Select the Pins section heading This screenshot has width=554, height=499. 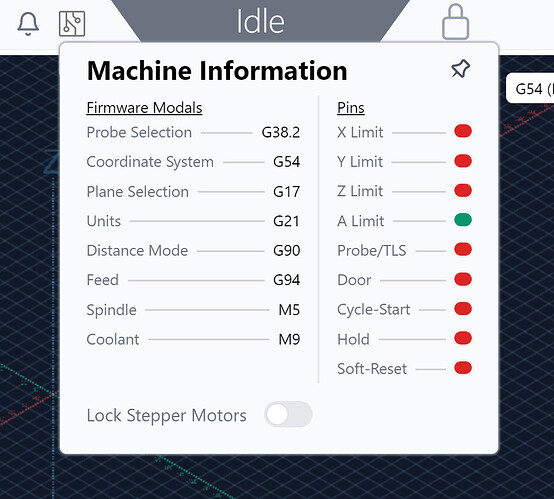(x=350, y=108)
